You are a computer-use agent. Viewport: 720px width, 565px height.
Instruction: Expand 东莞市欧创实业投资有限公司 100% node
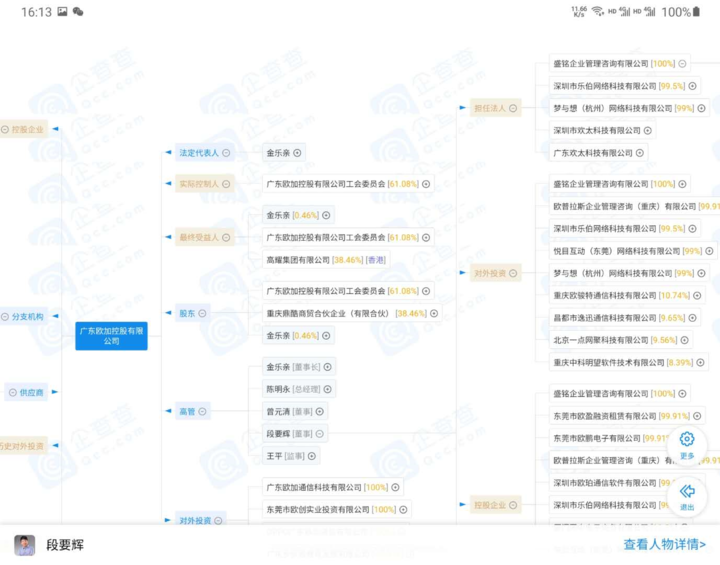[x=403, y=509]
